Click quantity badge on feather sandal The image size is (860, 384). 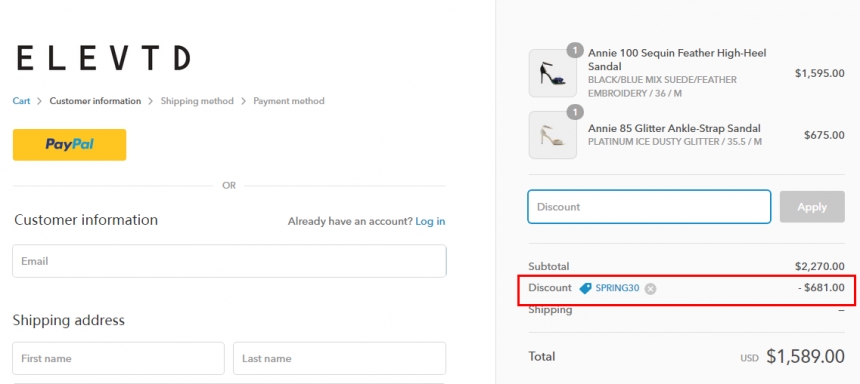pyautogui.click(x=575, y=50)
